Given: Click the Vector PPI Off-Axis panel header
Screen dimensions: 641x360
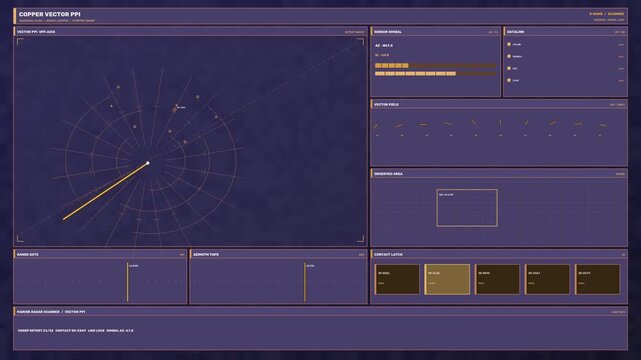Looking at the screenshot, I should (190, 31).
